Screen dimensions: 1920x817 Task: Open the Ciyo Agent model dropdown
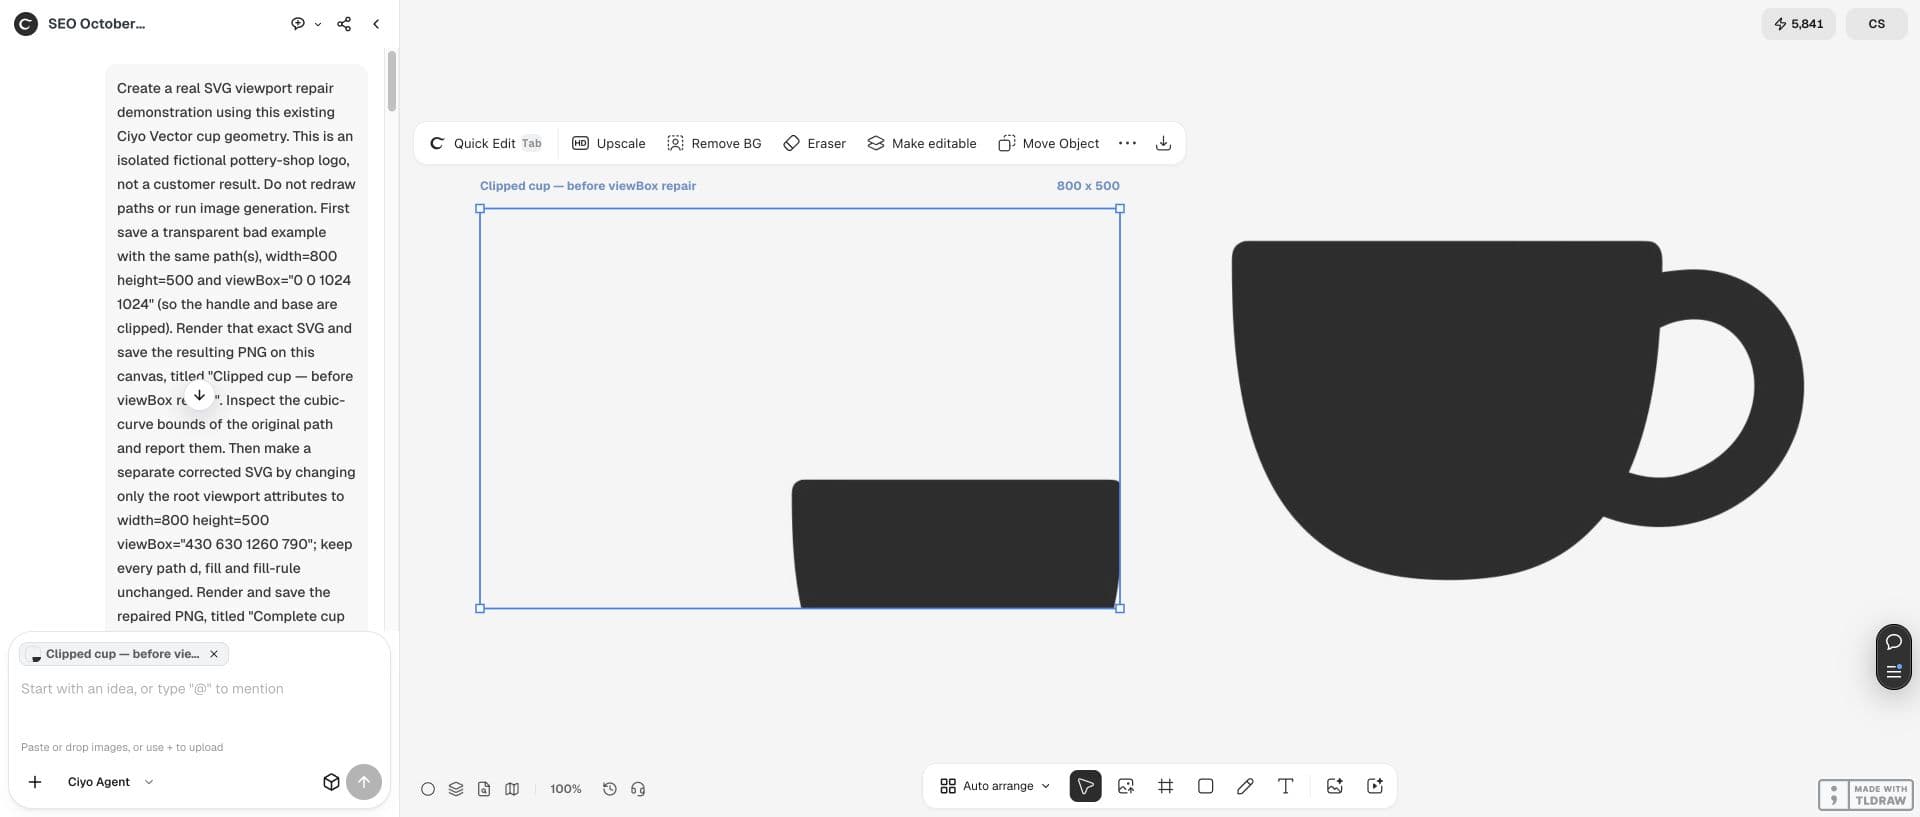coord(110,782)
